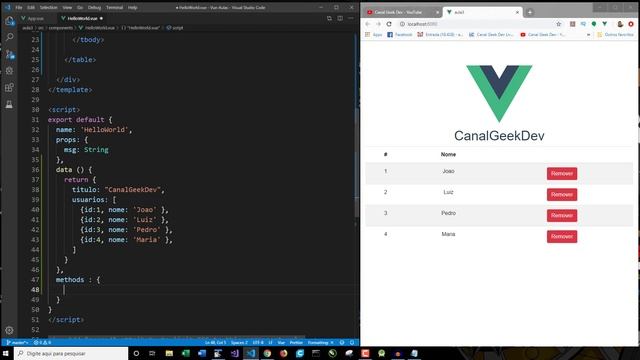This screenshot has width=640, height=360.
Task: Select the HelloWorld.vue editor tab
Action: click(82, 18)
